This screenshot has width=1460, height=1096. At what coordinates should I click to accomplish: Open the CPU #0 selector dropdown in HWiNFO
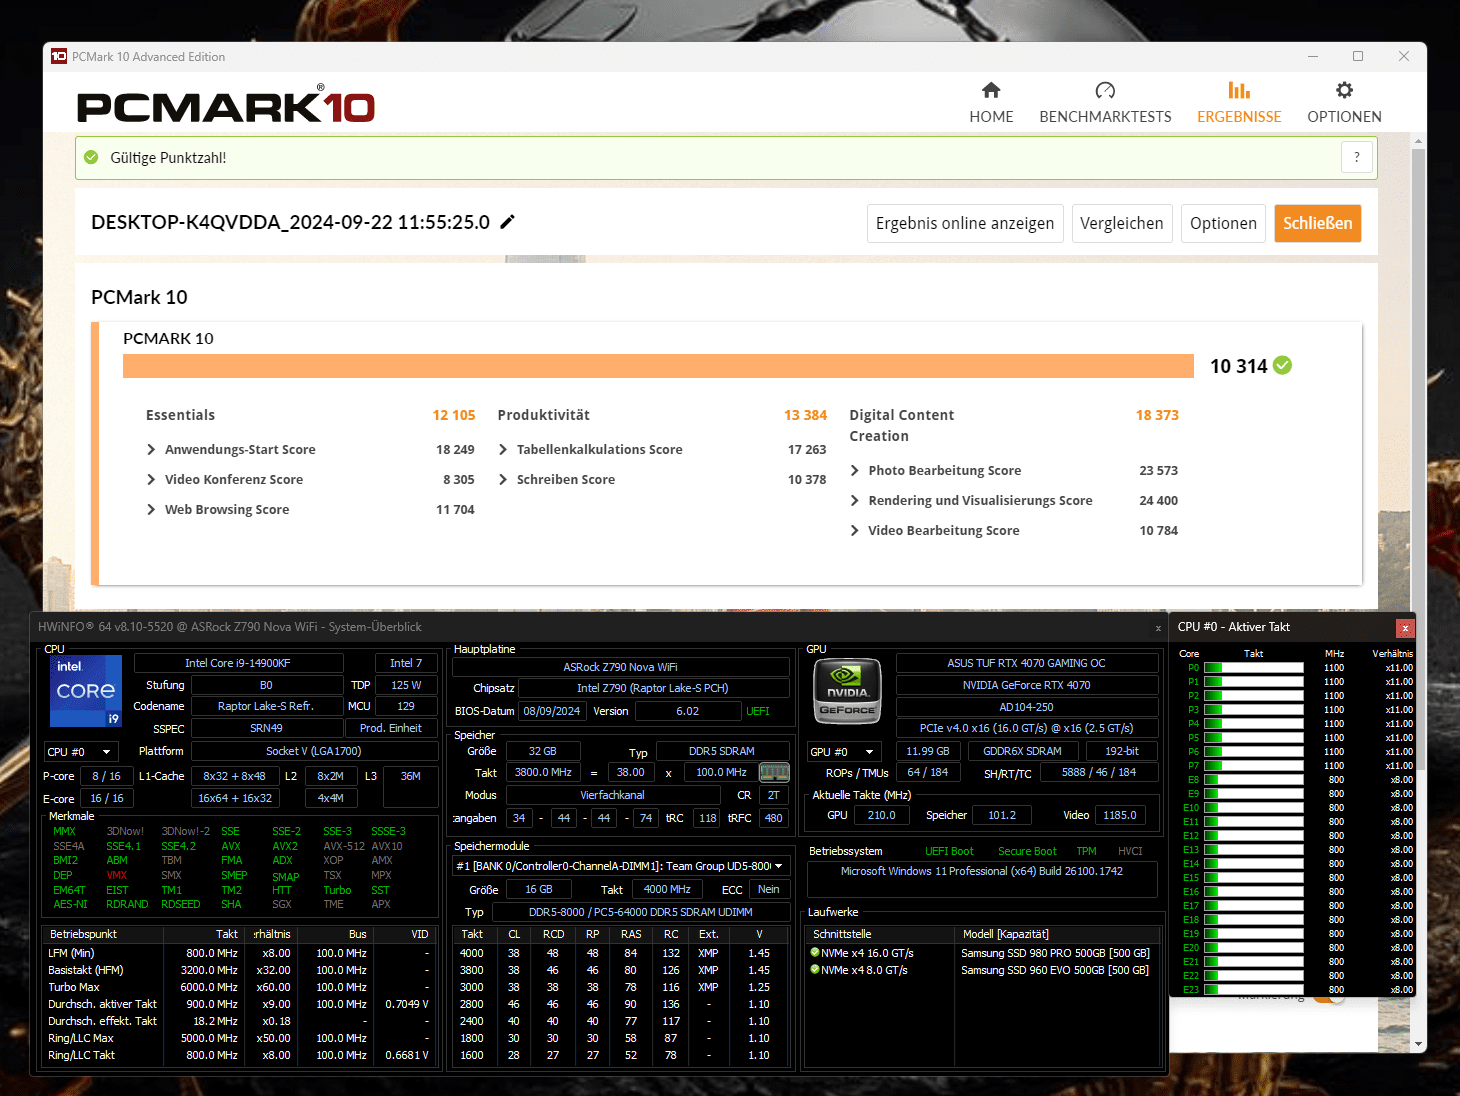[81, 752]
